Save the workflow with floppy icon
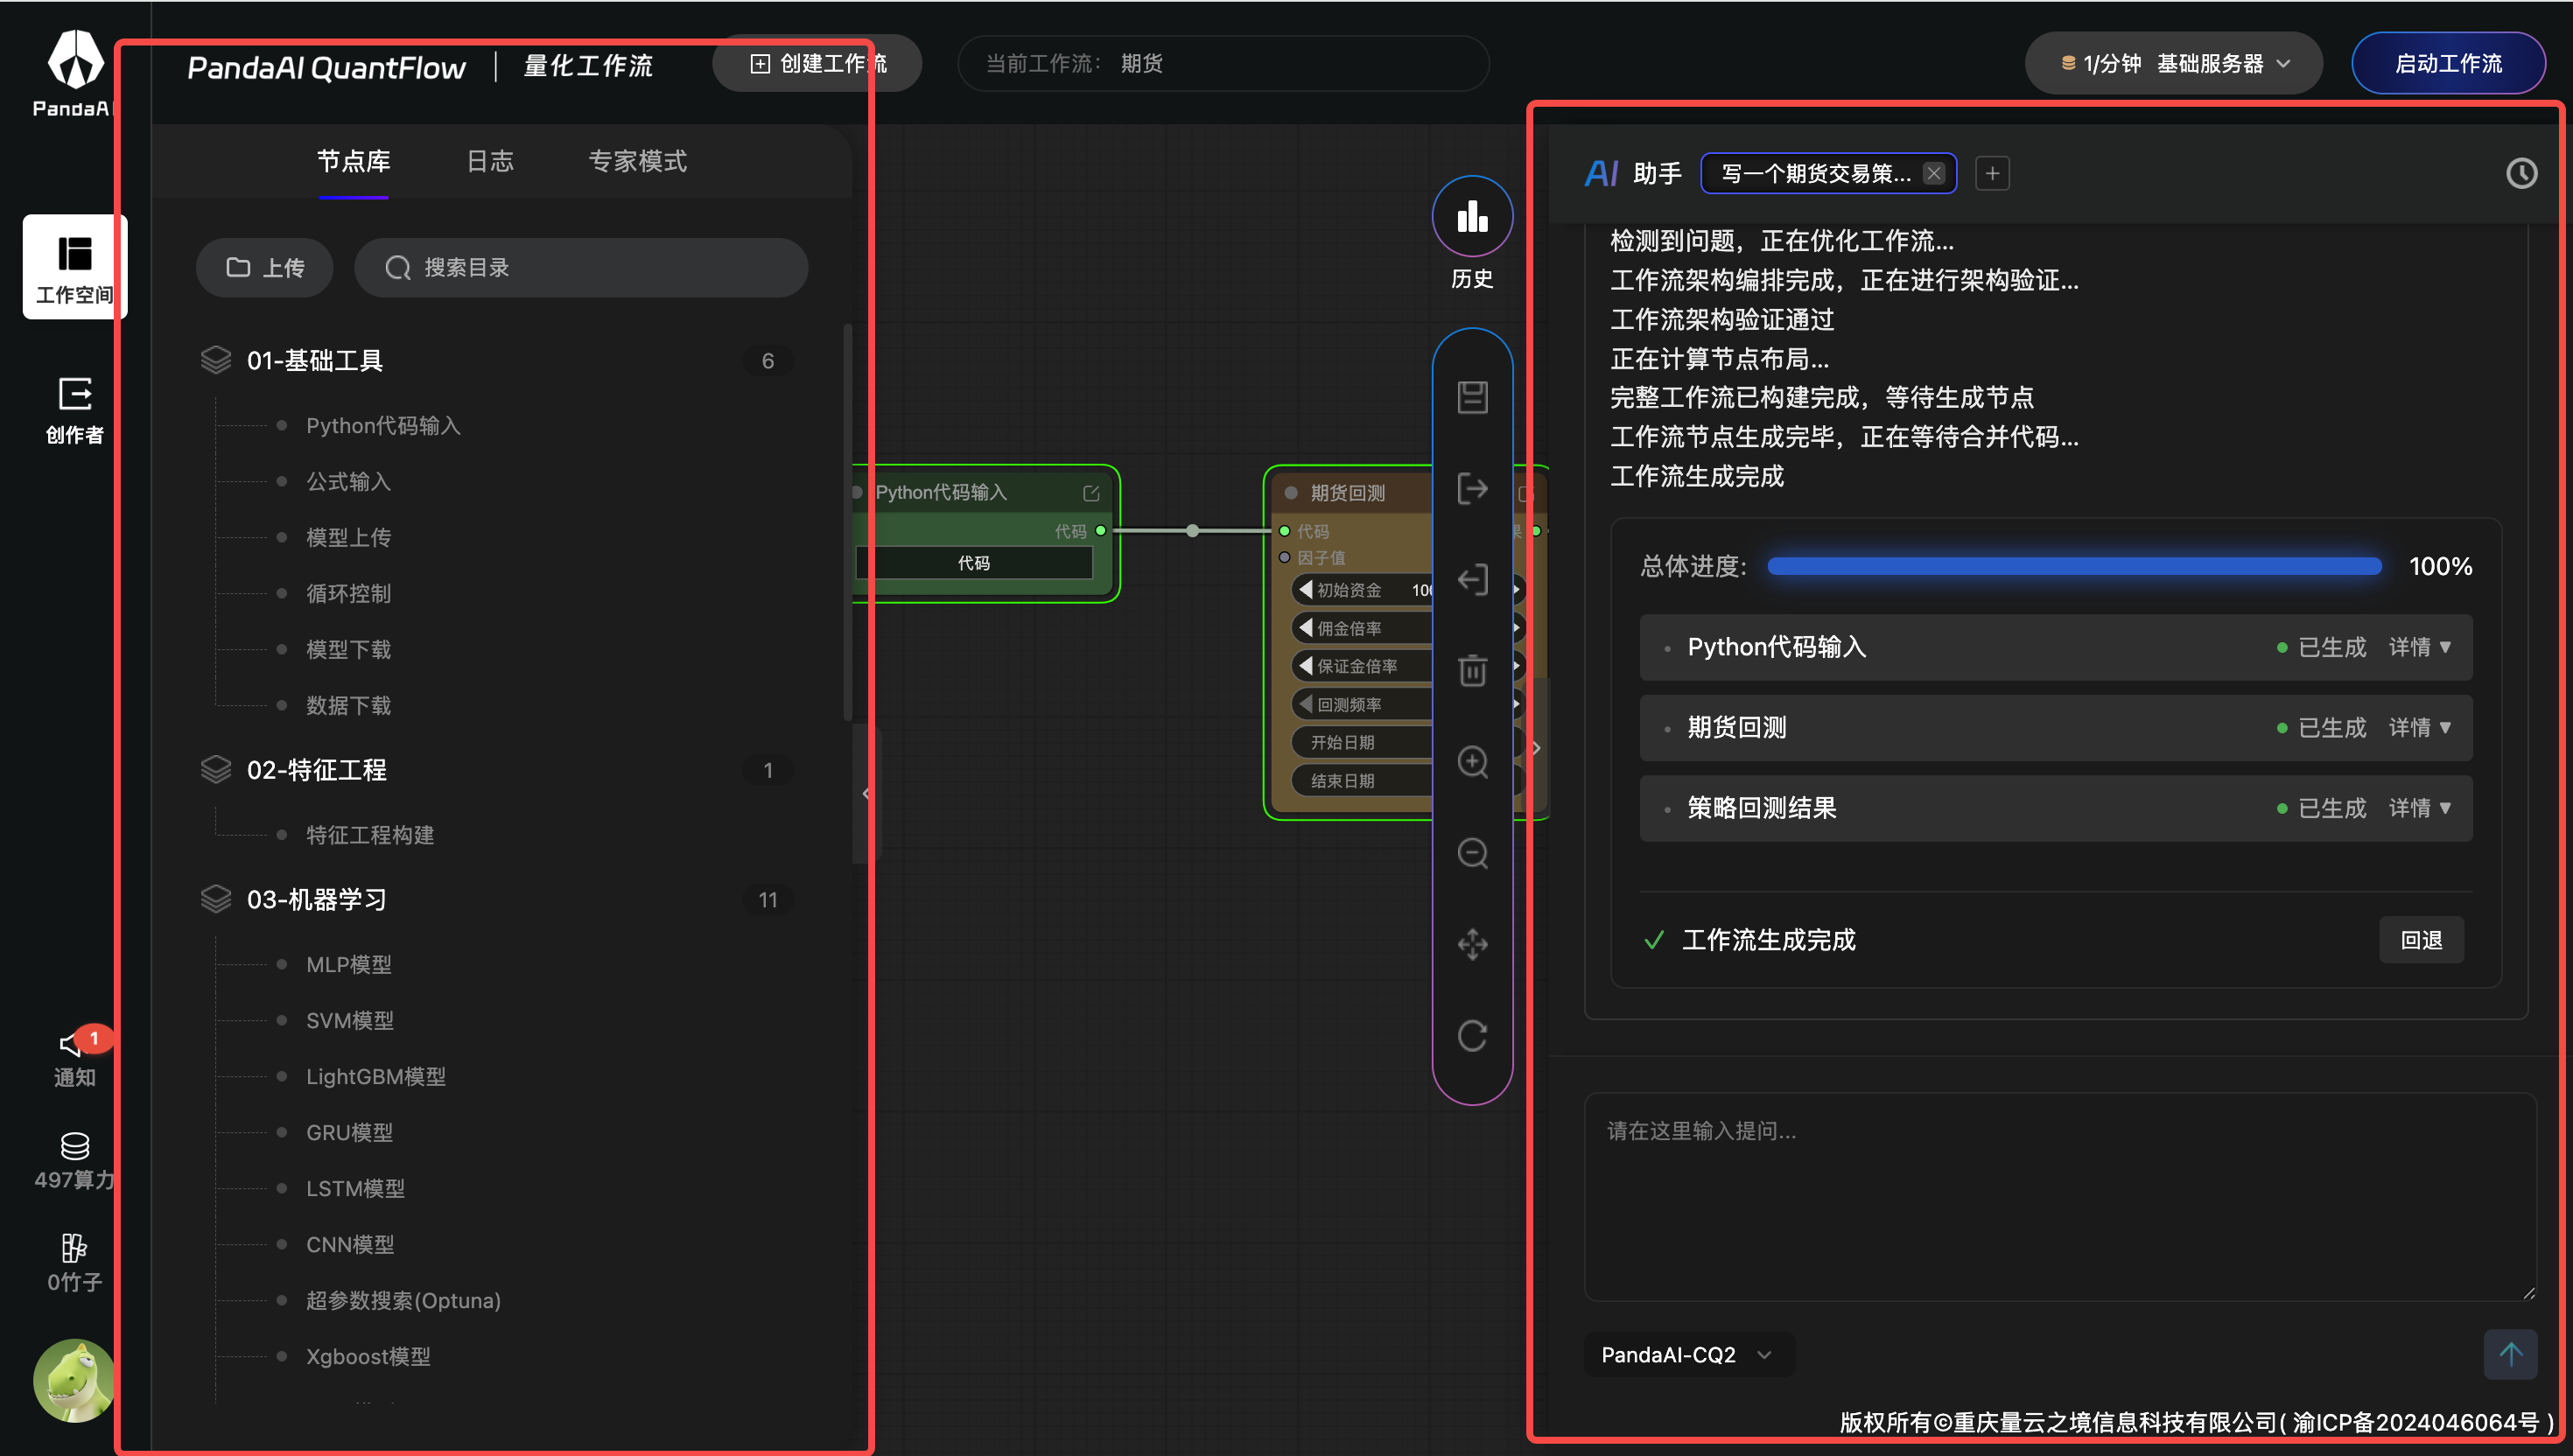 tap(1472, 397)
